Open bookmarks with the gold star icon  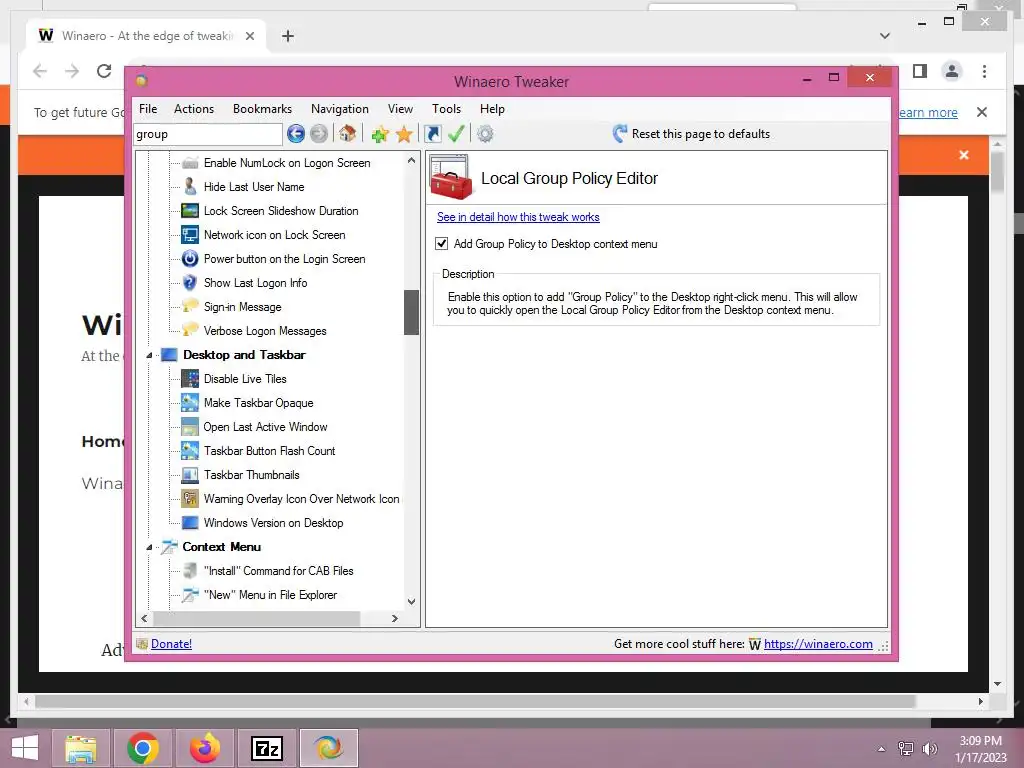click(404, 135)
